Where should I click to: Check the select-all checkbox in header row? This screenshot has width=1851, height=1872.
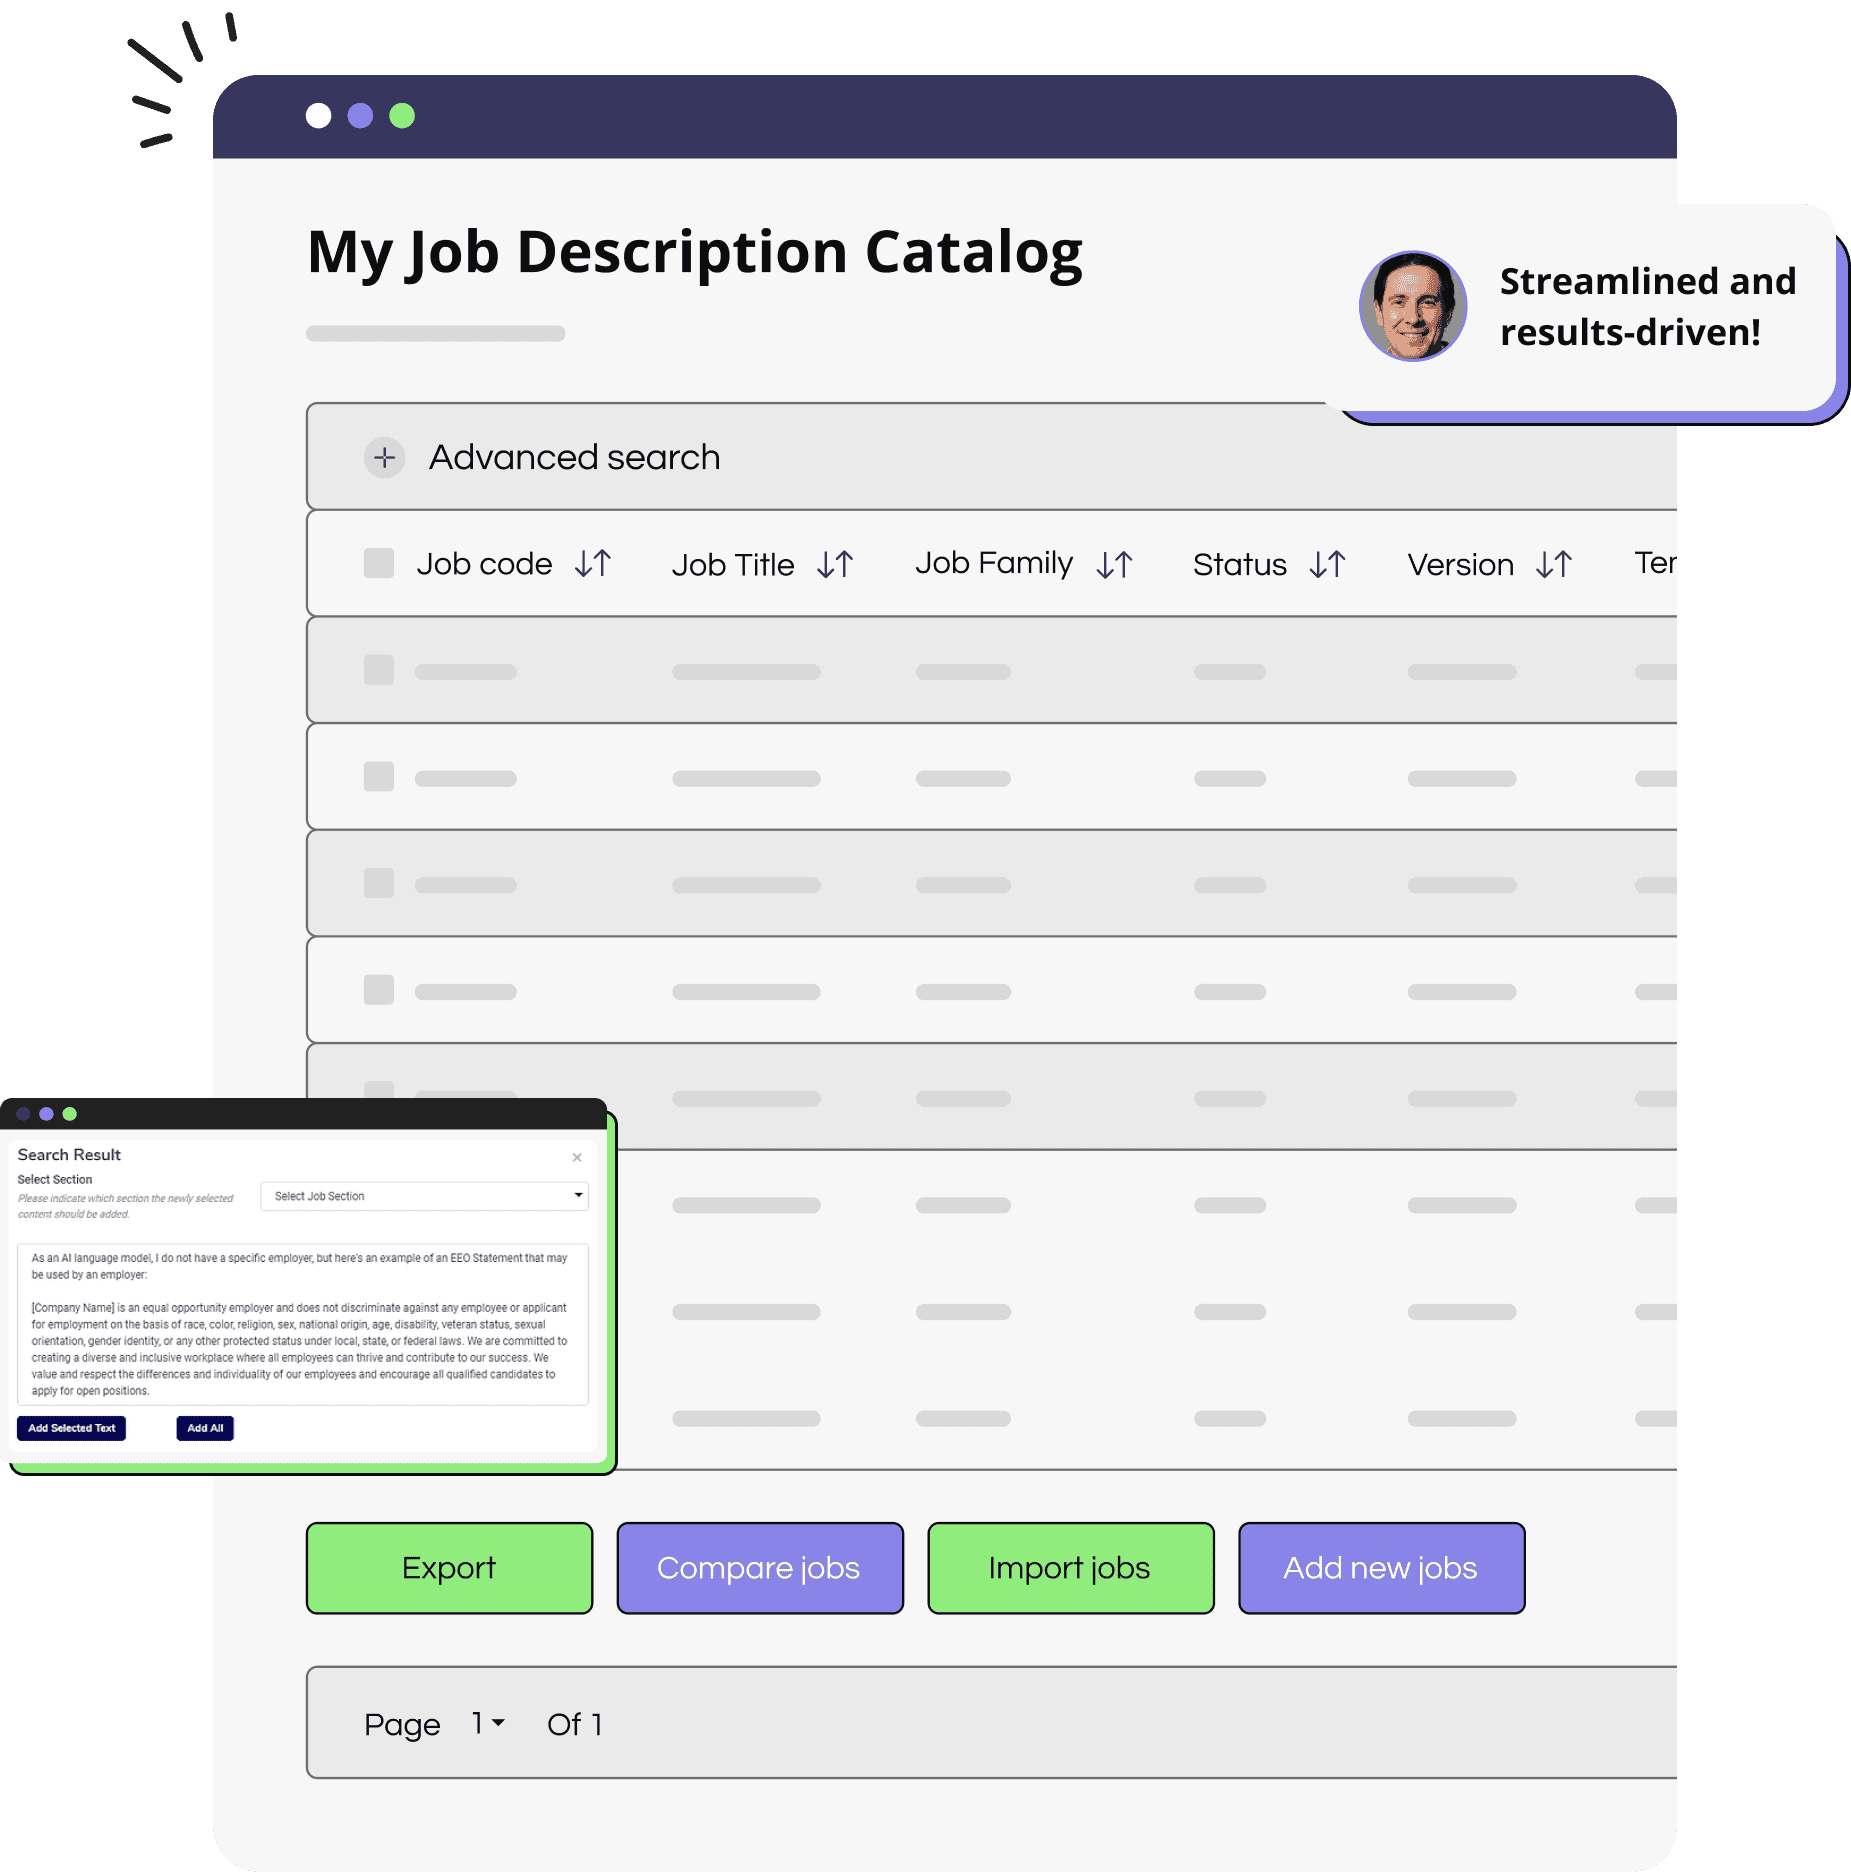point(378,564)
